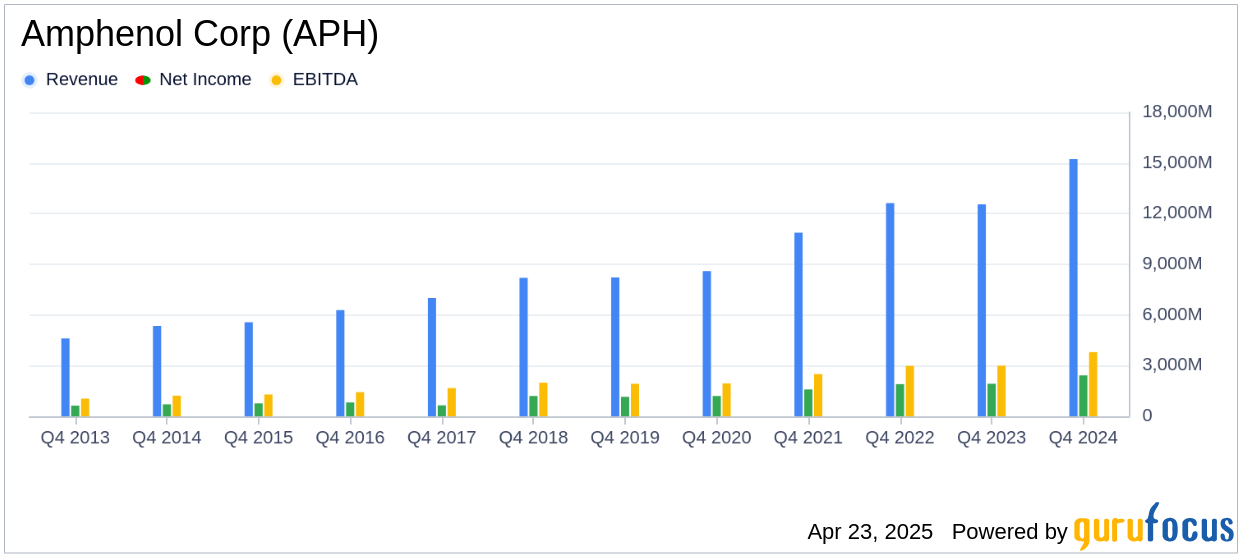
Task: Click the Q4 2023 blue revenue bar
Action: coord(982,310)
